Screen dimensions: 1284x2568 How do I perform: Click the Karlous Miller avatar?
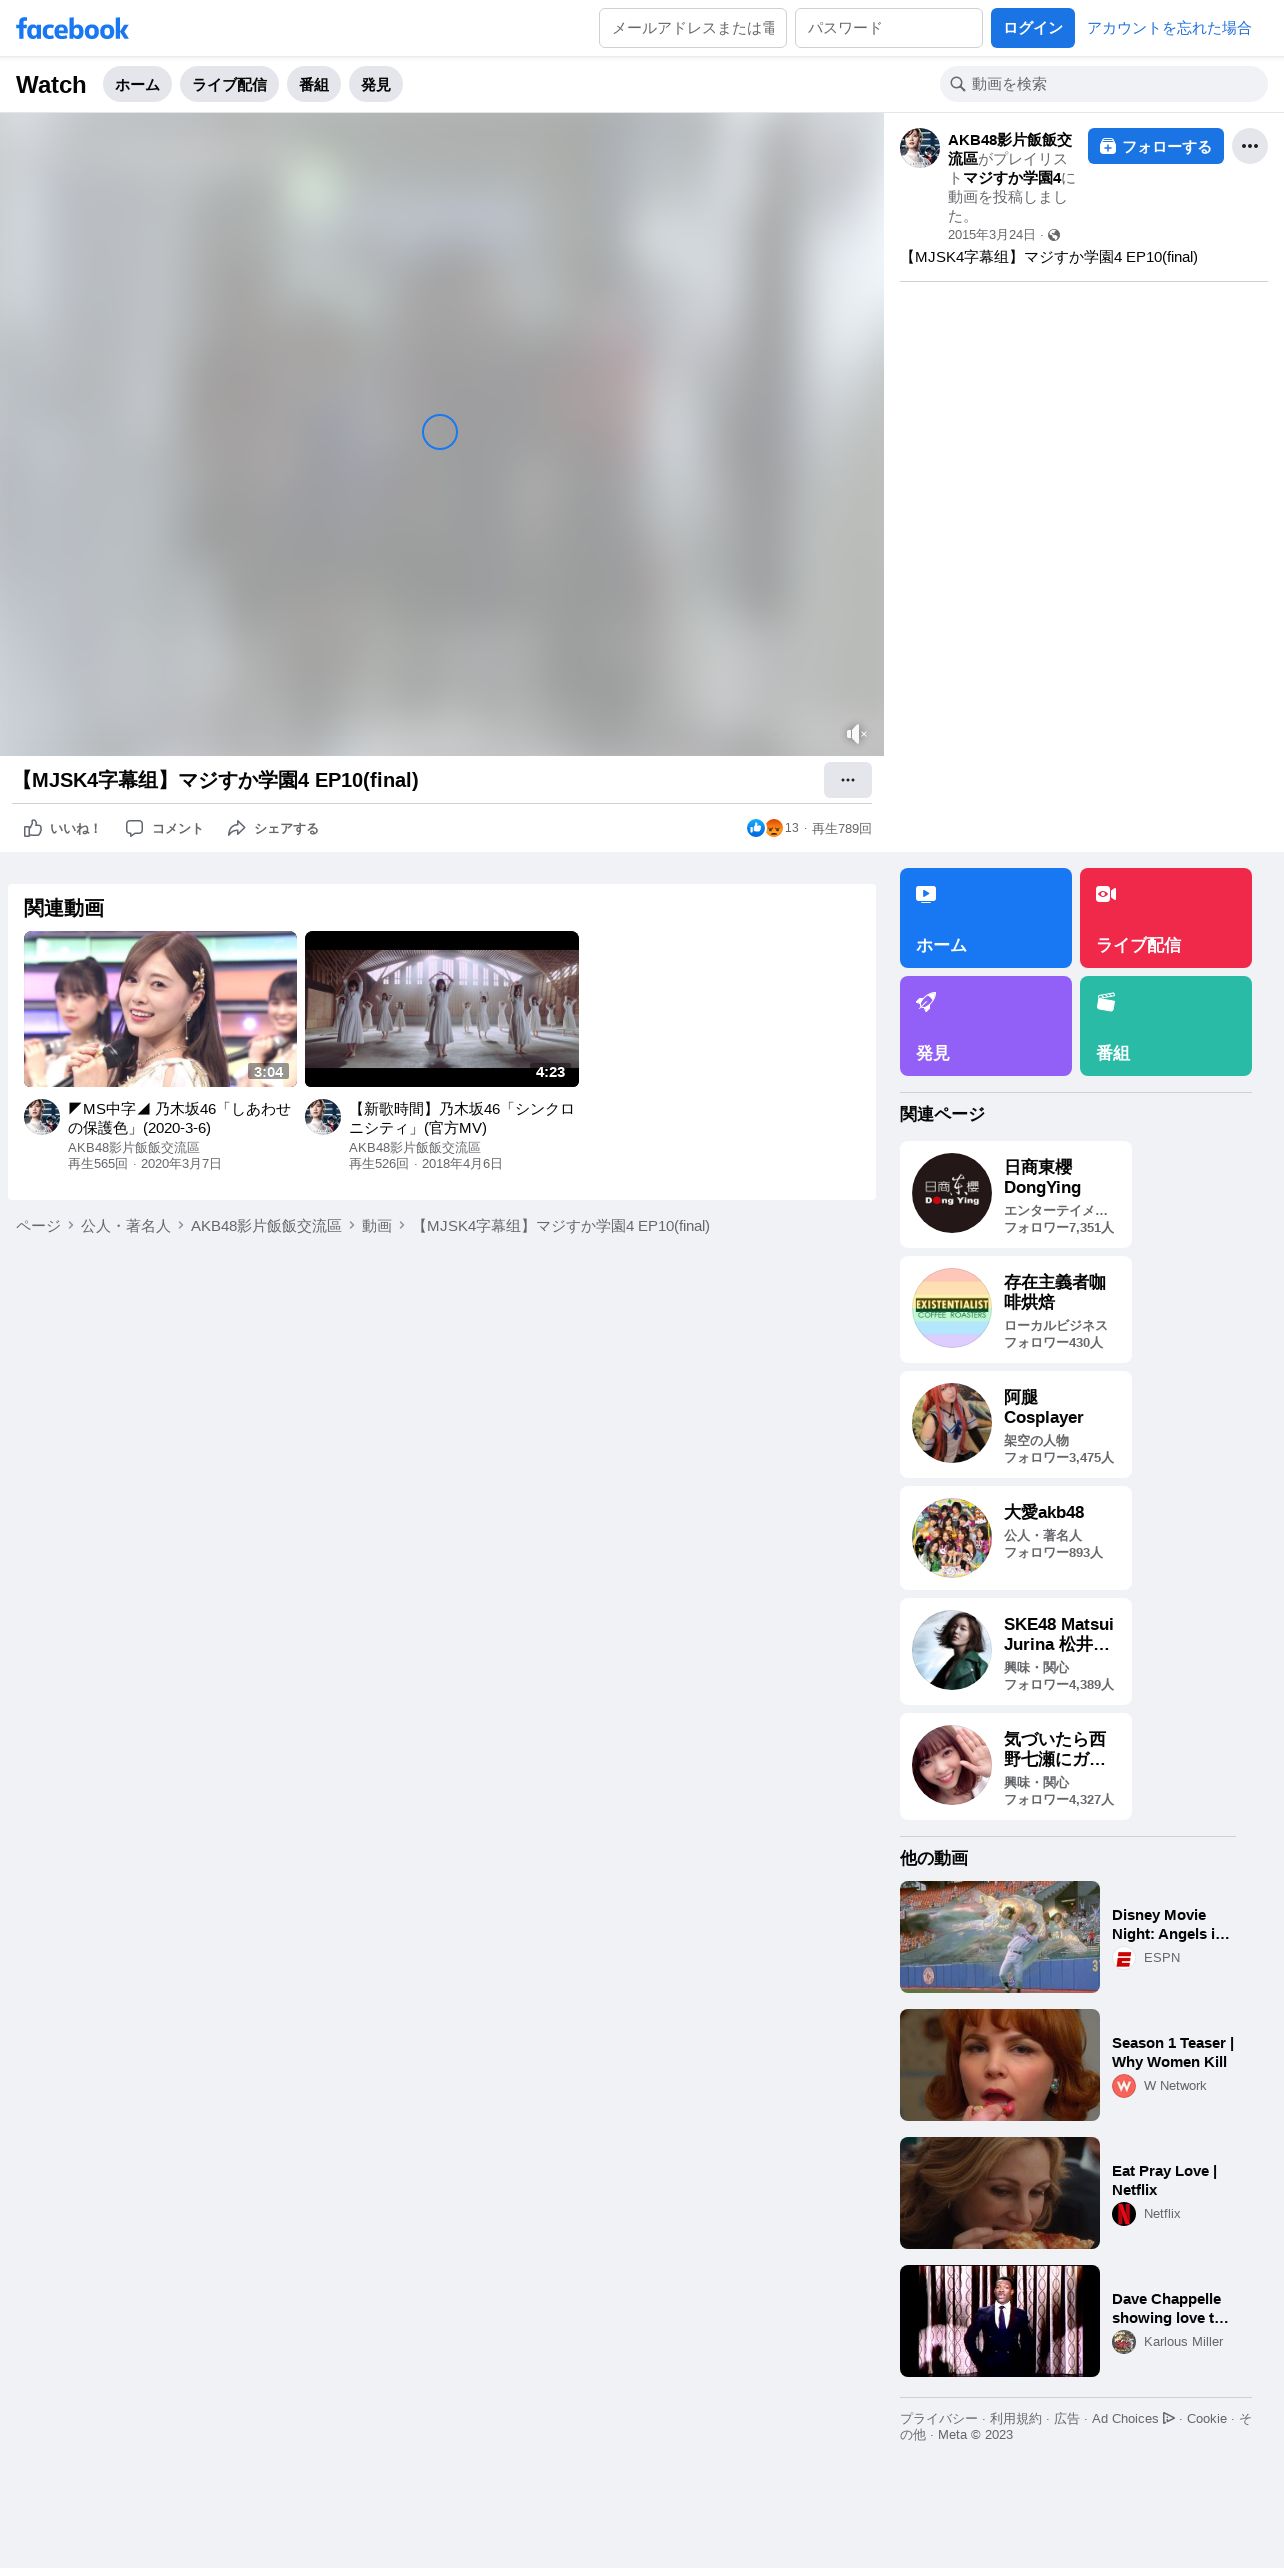click(1124, 2342)
